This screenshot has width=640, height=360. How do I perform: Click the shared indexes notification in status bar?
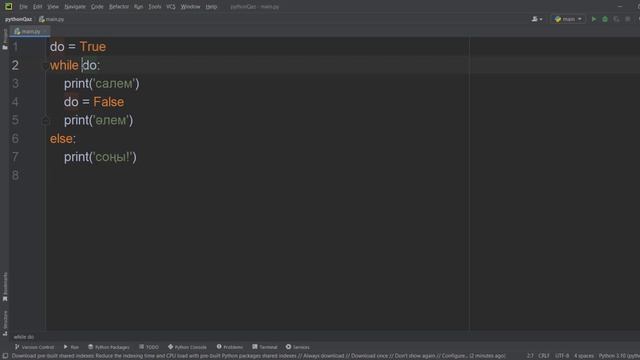tap(258, 356)
